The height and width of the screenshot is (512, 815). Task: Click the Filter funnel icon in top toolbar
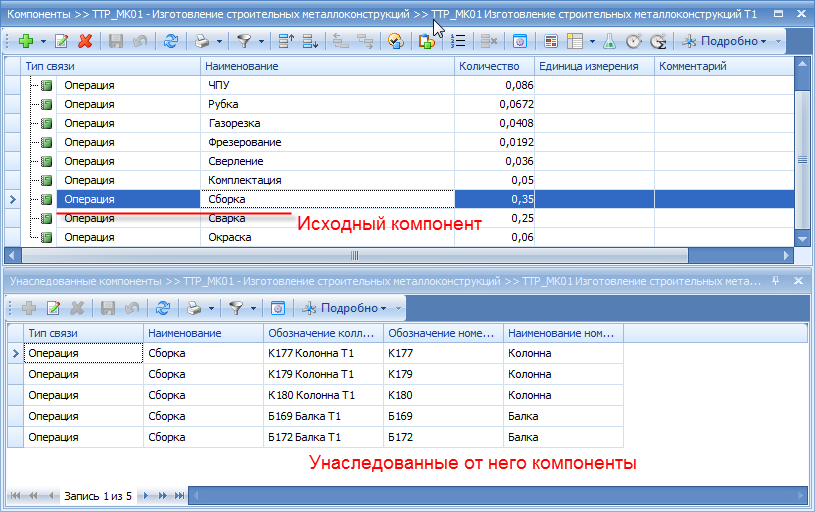(x=244, y=41)
